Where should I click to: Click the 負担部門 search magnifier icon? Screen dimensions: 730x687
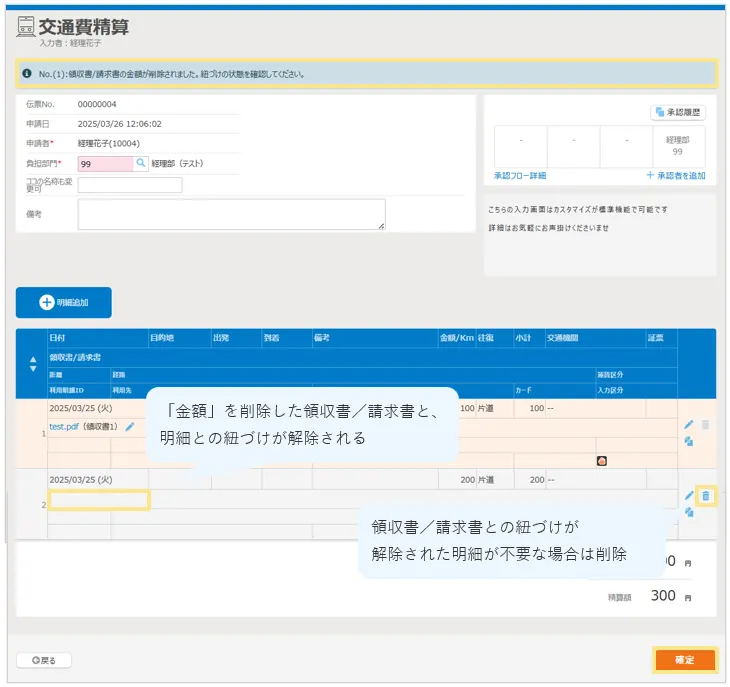tap(141, 163)
